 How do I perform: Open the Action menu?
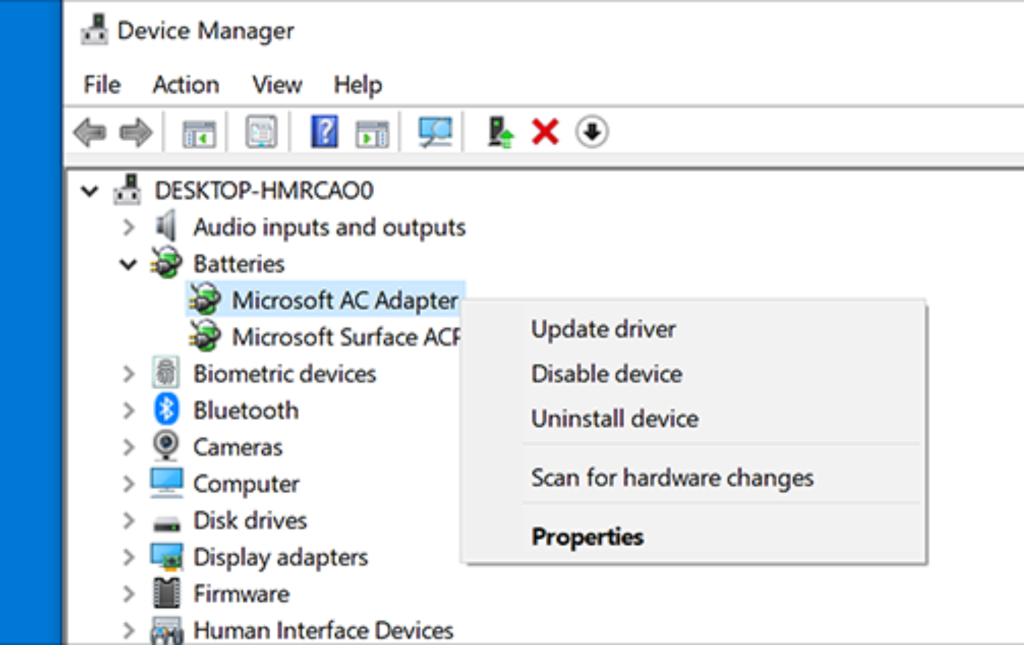(x=185, y=85)
